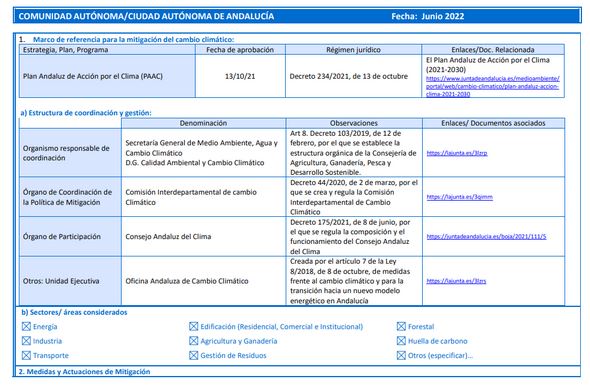Select the banner title Comunidad Autónoma de Andalucía
The height and width of the screenshot is (387, 590).
146,16
